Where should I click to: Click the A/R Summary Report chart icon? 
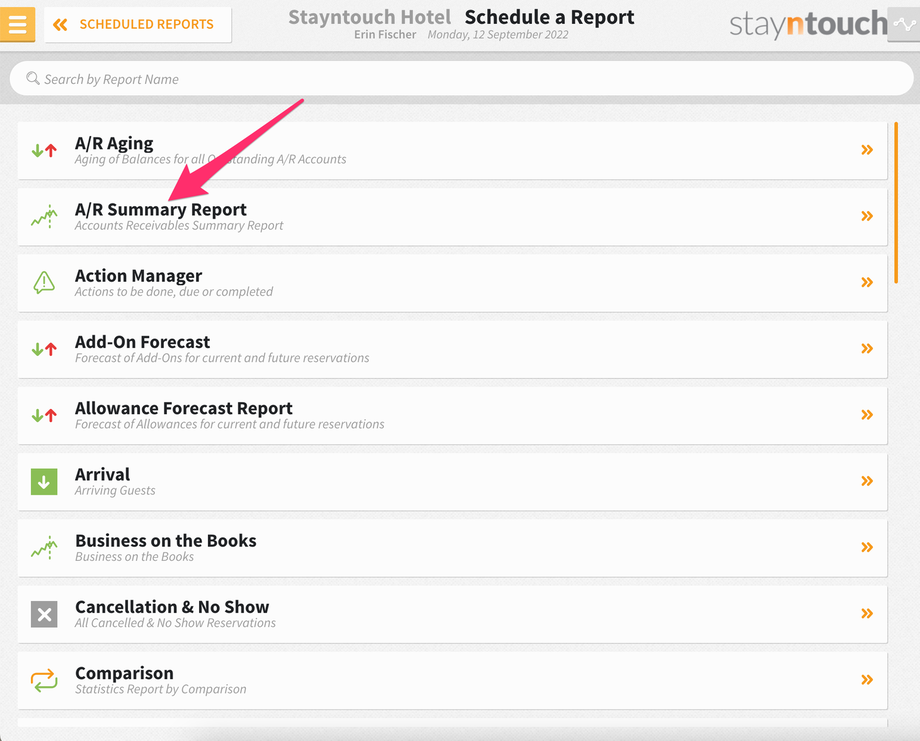pyautogui.click(x=44, y=216)
